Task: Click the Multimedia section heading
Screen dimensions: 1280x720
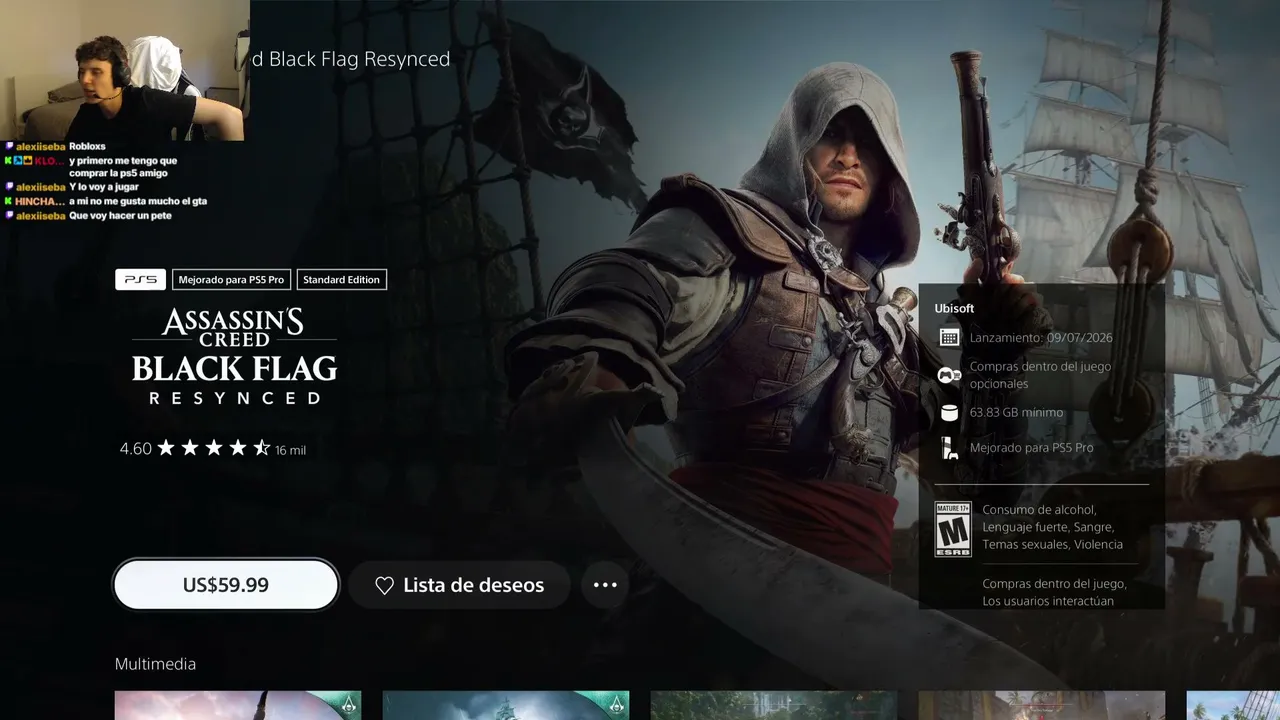Action: pyautogui.click(x=155, y=664)
